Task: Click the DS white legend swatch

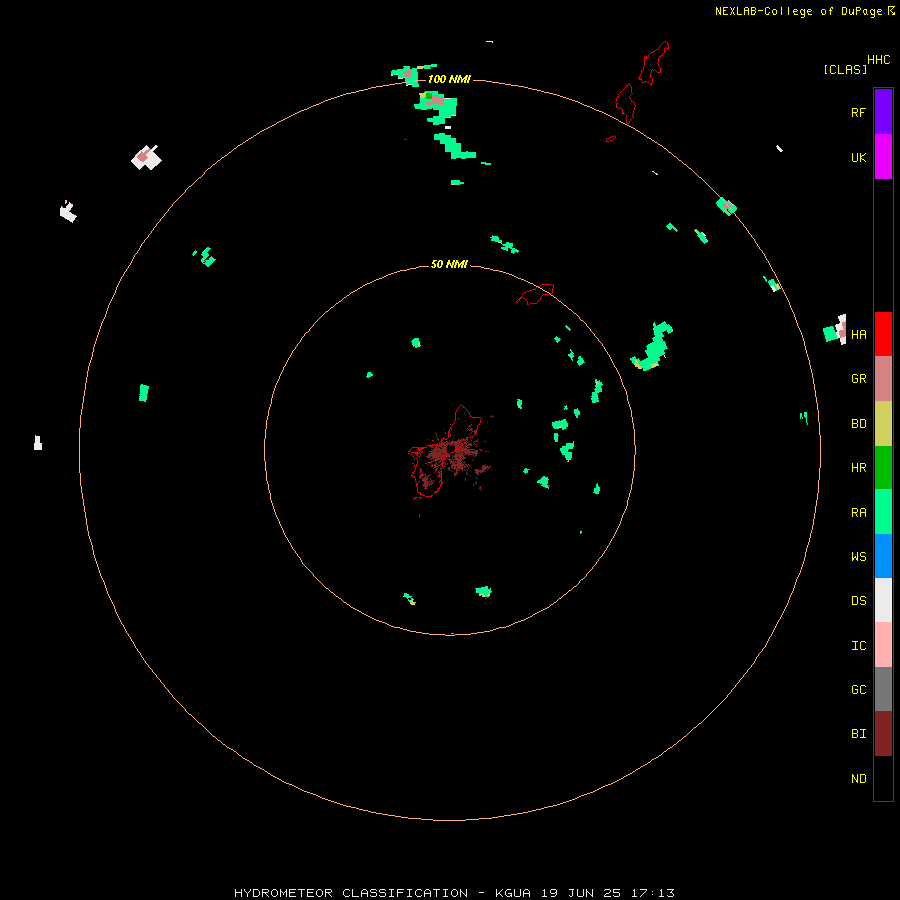Action: [x=883, y=600]
